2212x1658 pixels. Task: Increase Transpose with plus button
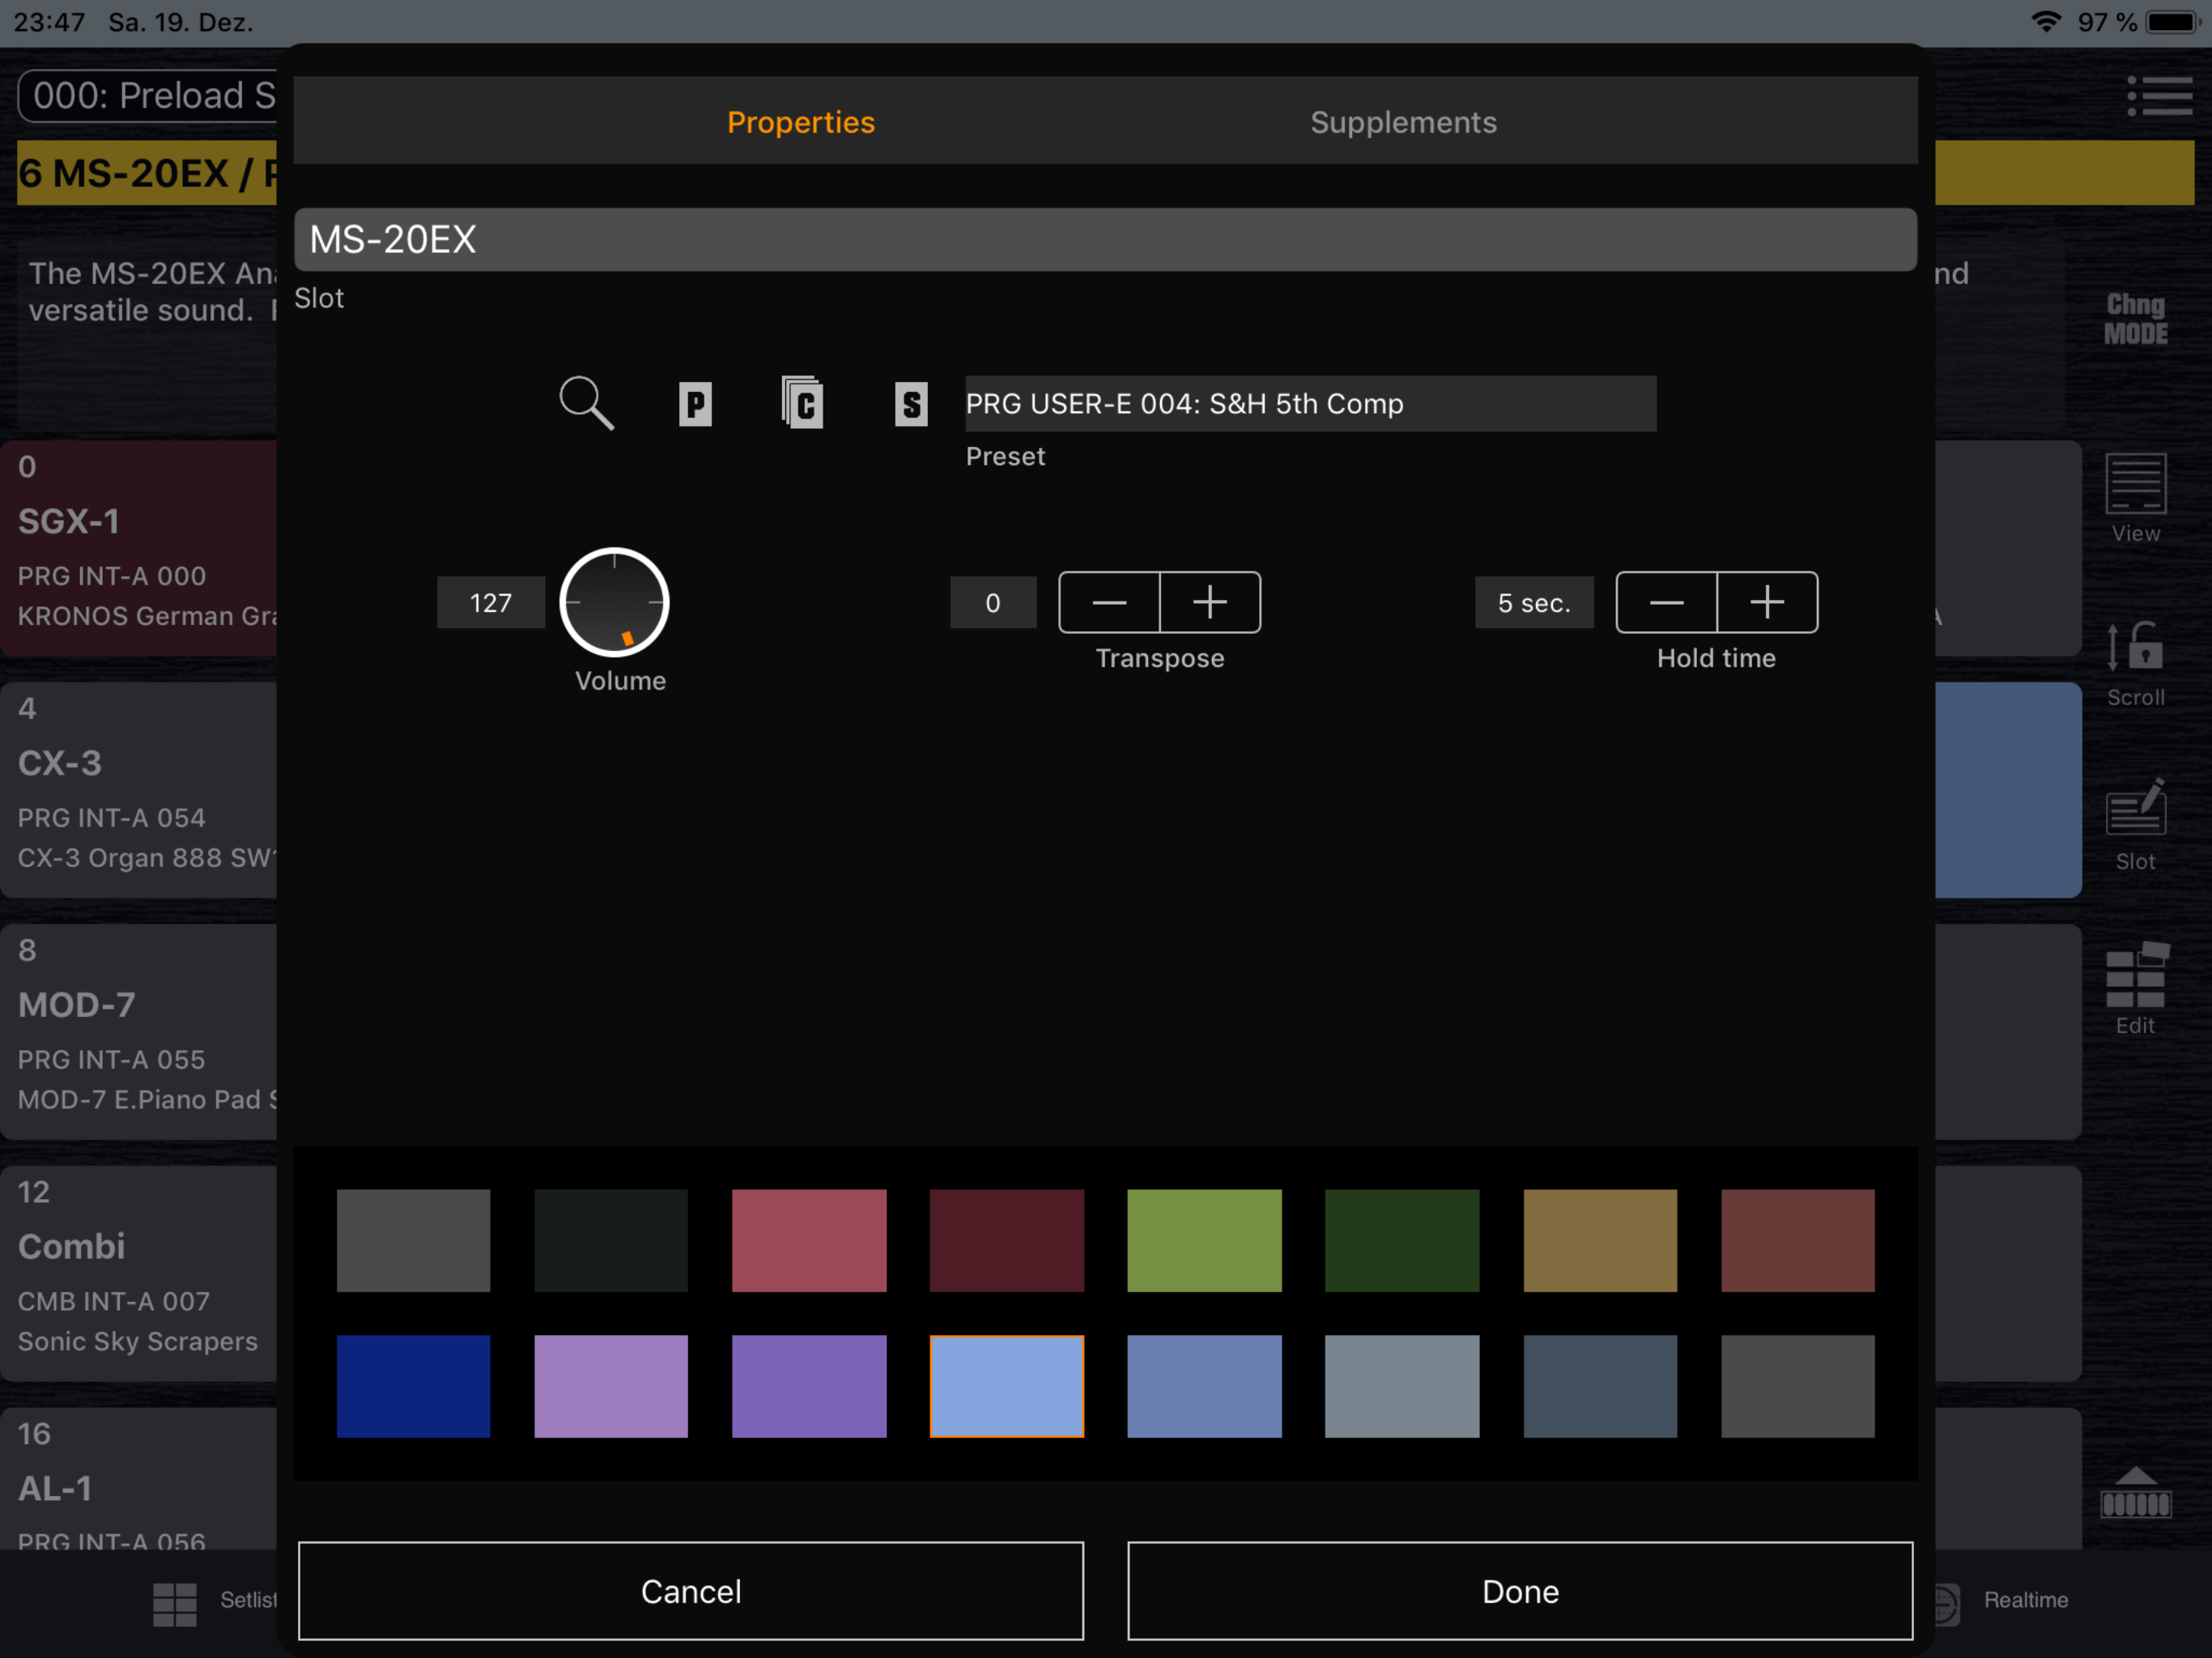[1210, 602]
